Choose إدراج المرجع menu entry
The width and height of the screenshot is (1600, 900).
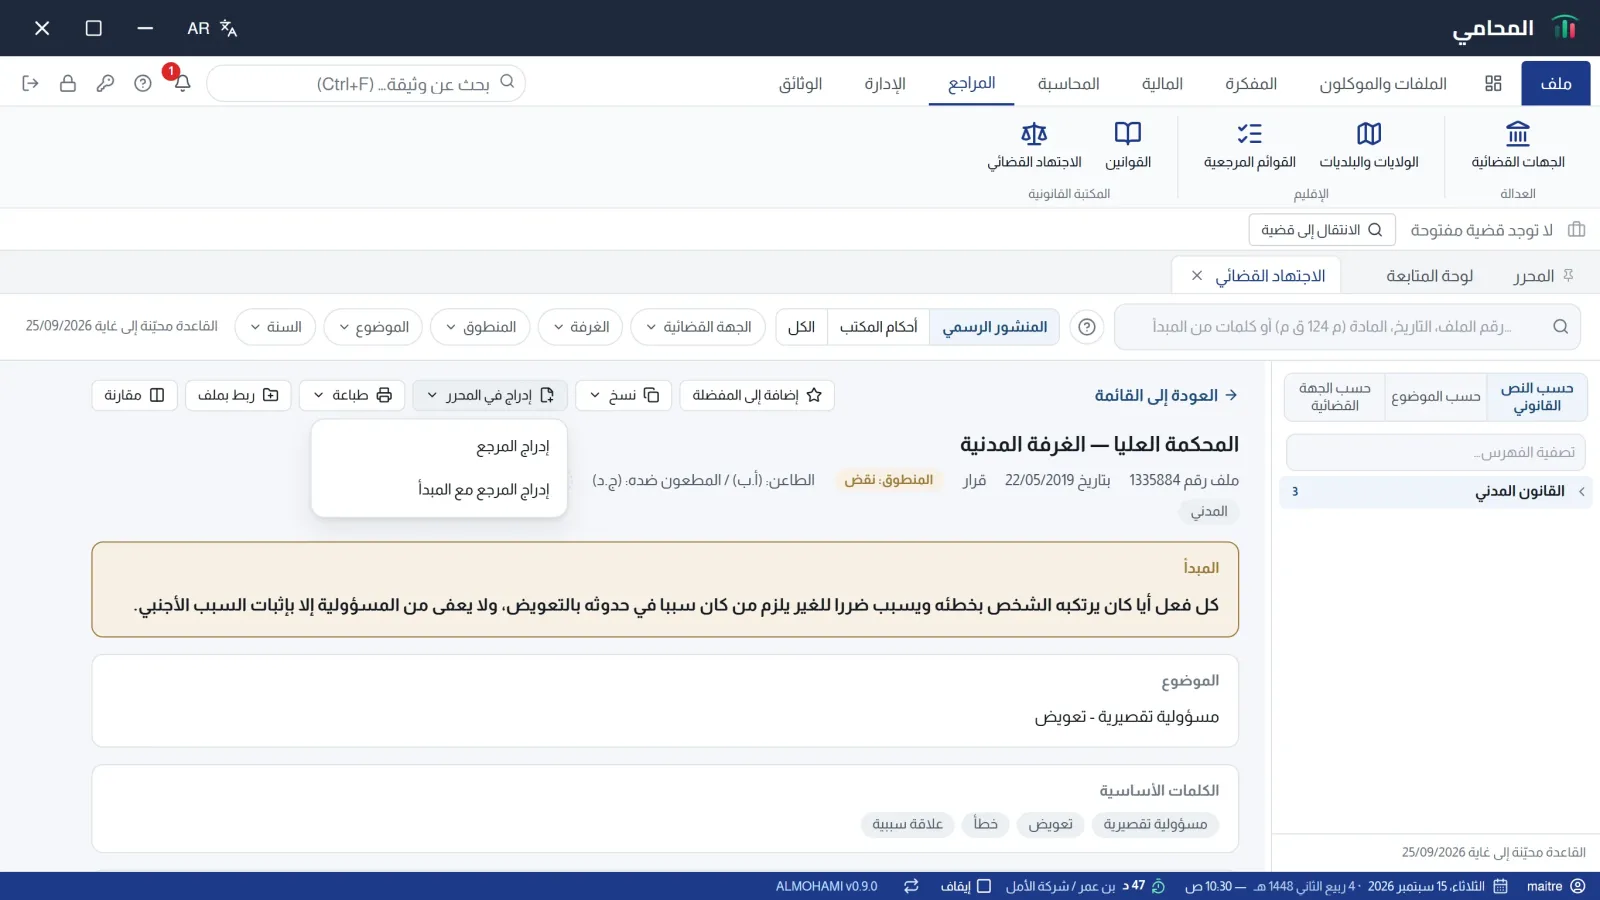point(439,446)
